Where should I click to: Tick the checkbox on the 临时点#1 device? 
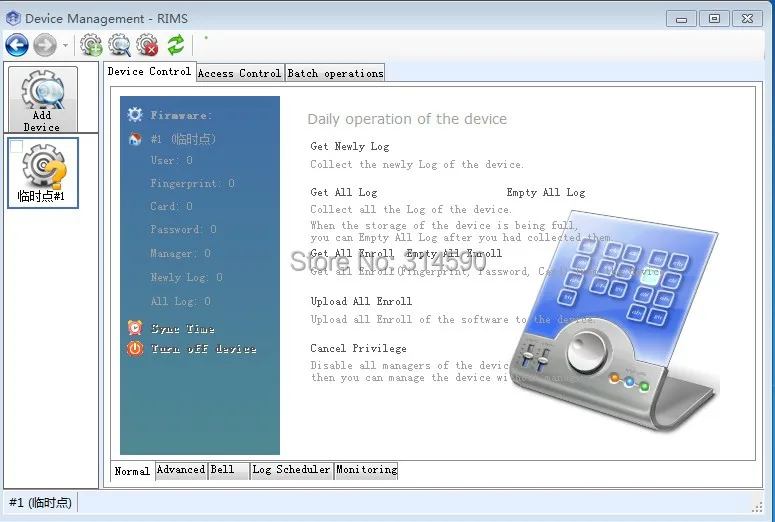point(16,146)
